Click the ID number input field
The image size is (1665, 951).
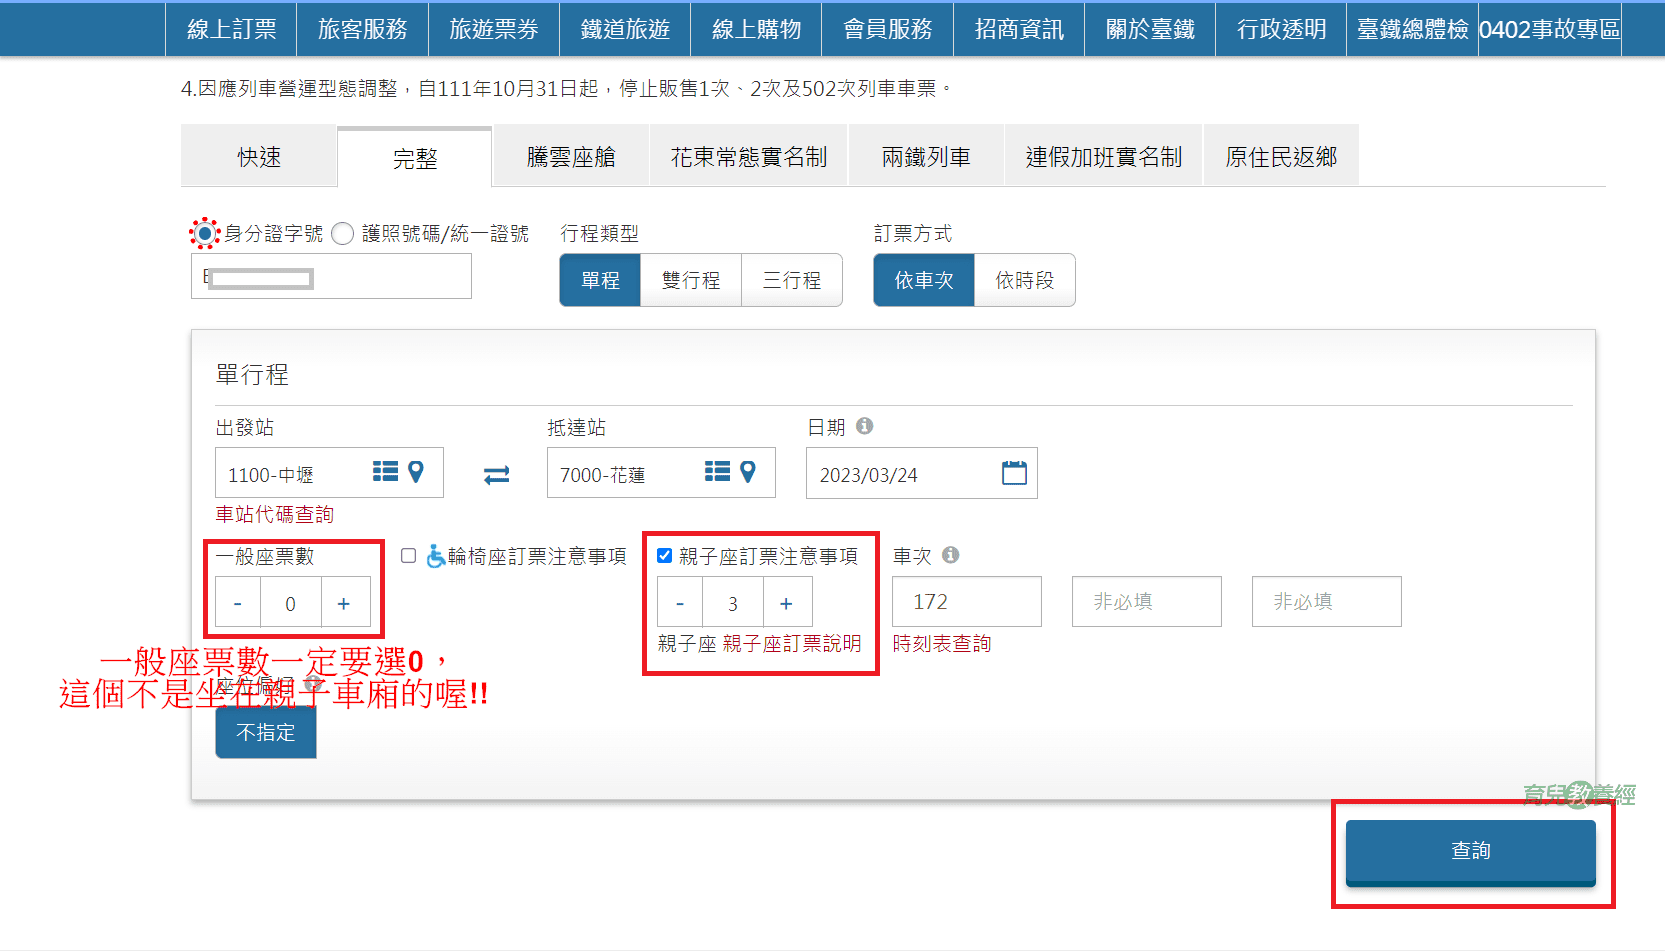(331, 276)
